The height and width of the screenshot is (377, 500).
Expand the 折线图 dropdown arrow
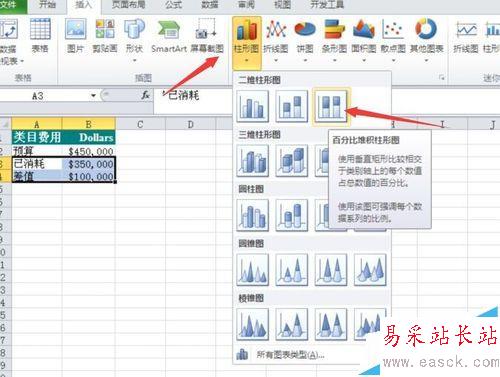click(276, 61)
